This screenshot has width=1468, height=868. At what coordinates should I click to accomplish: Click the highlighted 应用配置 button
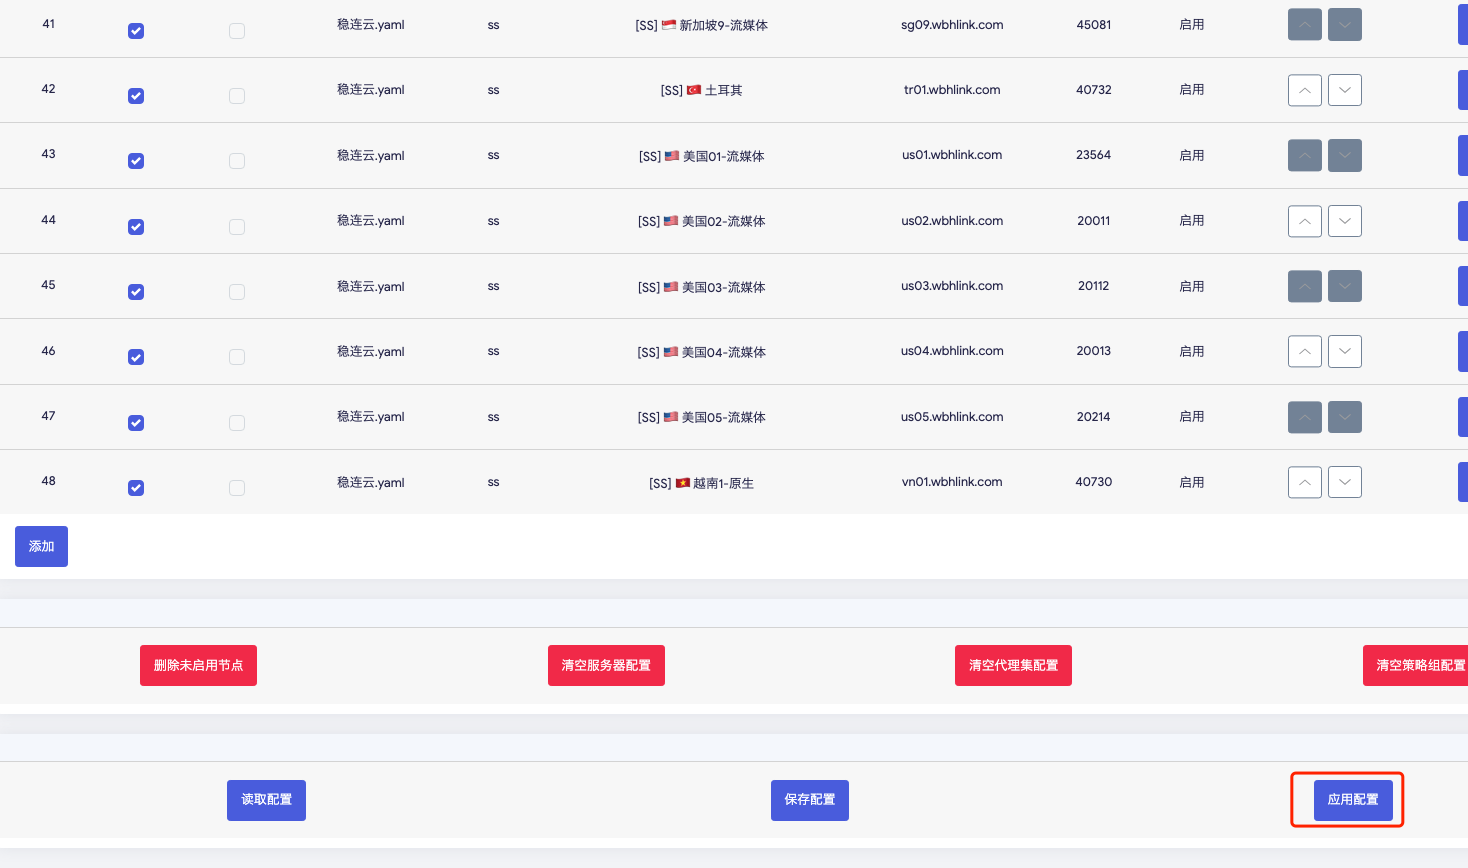pyautogui.click(x=1352, y=800)
